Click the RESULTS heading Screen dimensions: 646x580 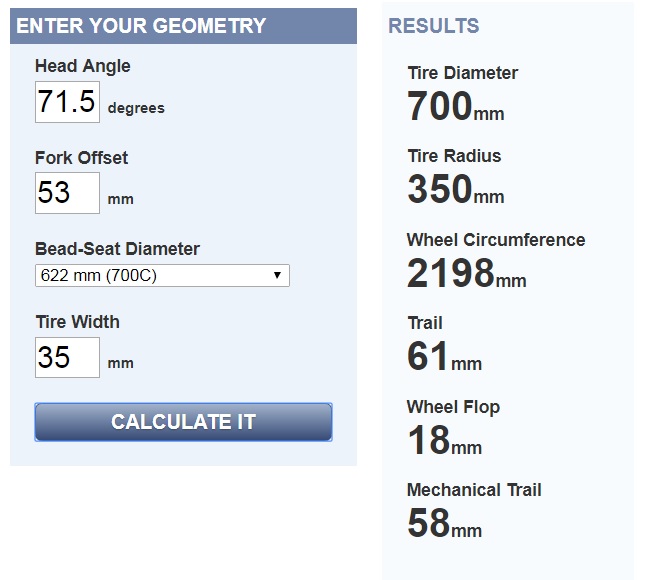tap(434, 26)
